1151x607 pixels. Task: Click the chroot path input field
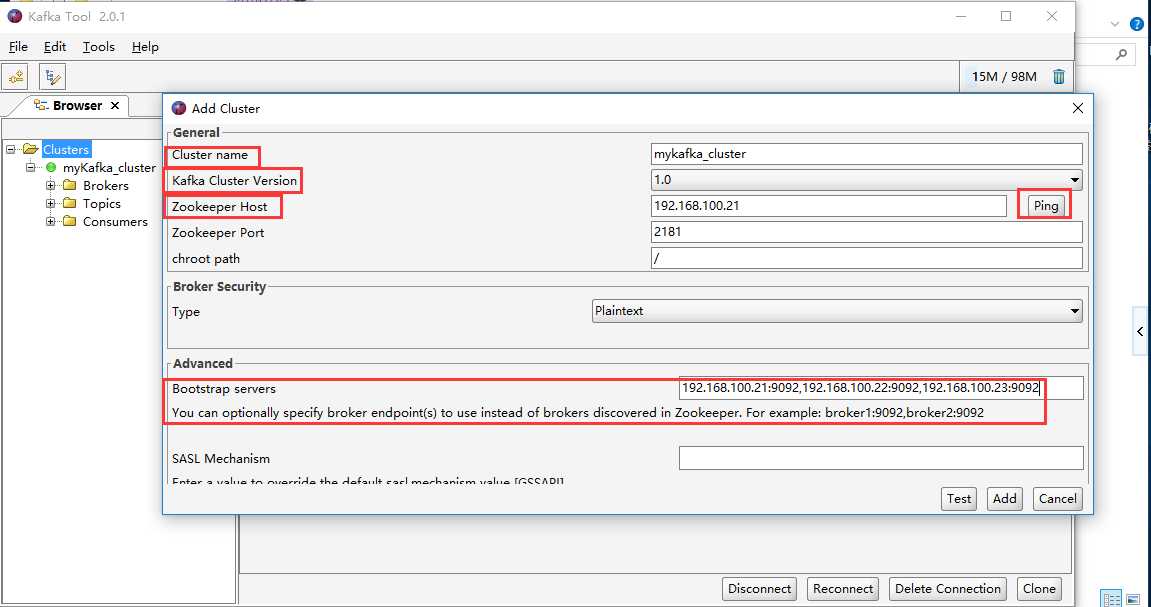(x=866, y=258)
